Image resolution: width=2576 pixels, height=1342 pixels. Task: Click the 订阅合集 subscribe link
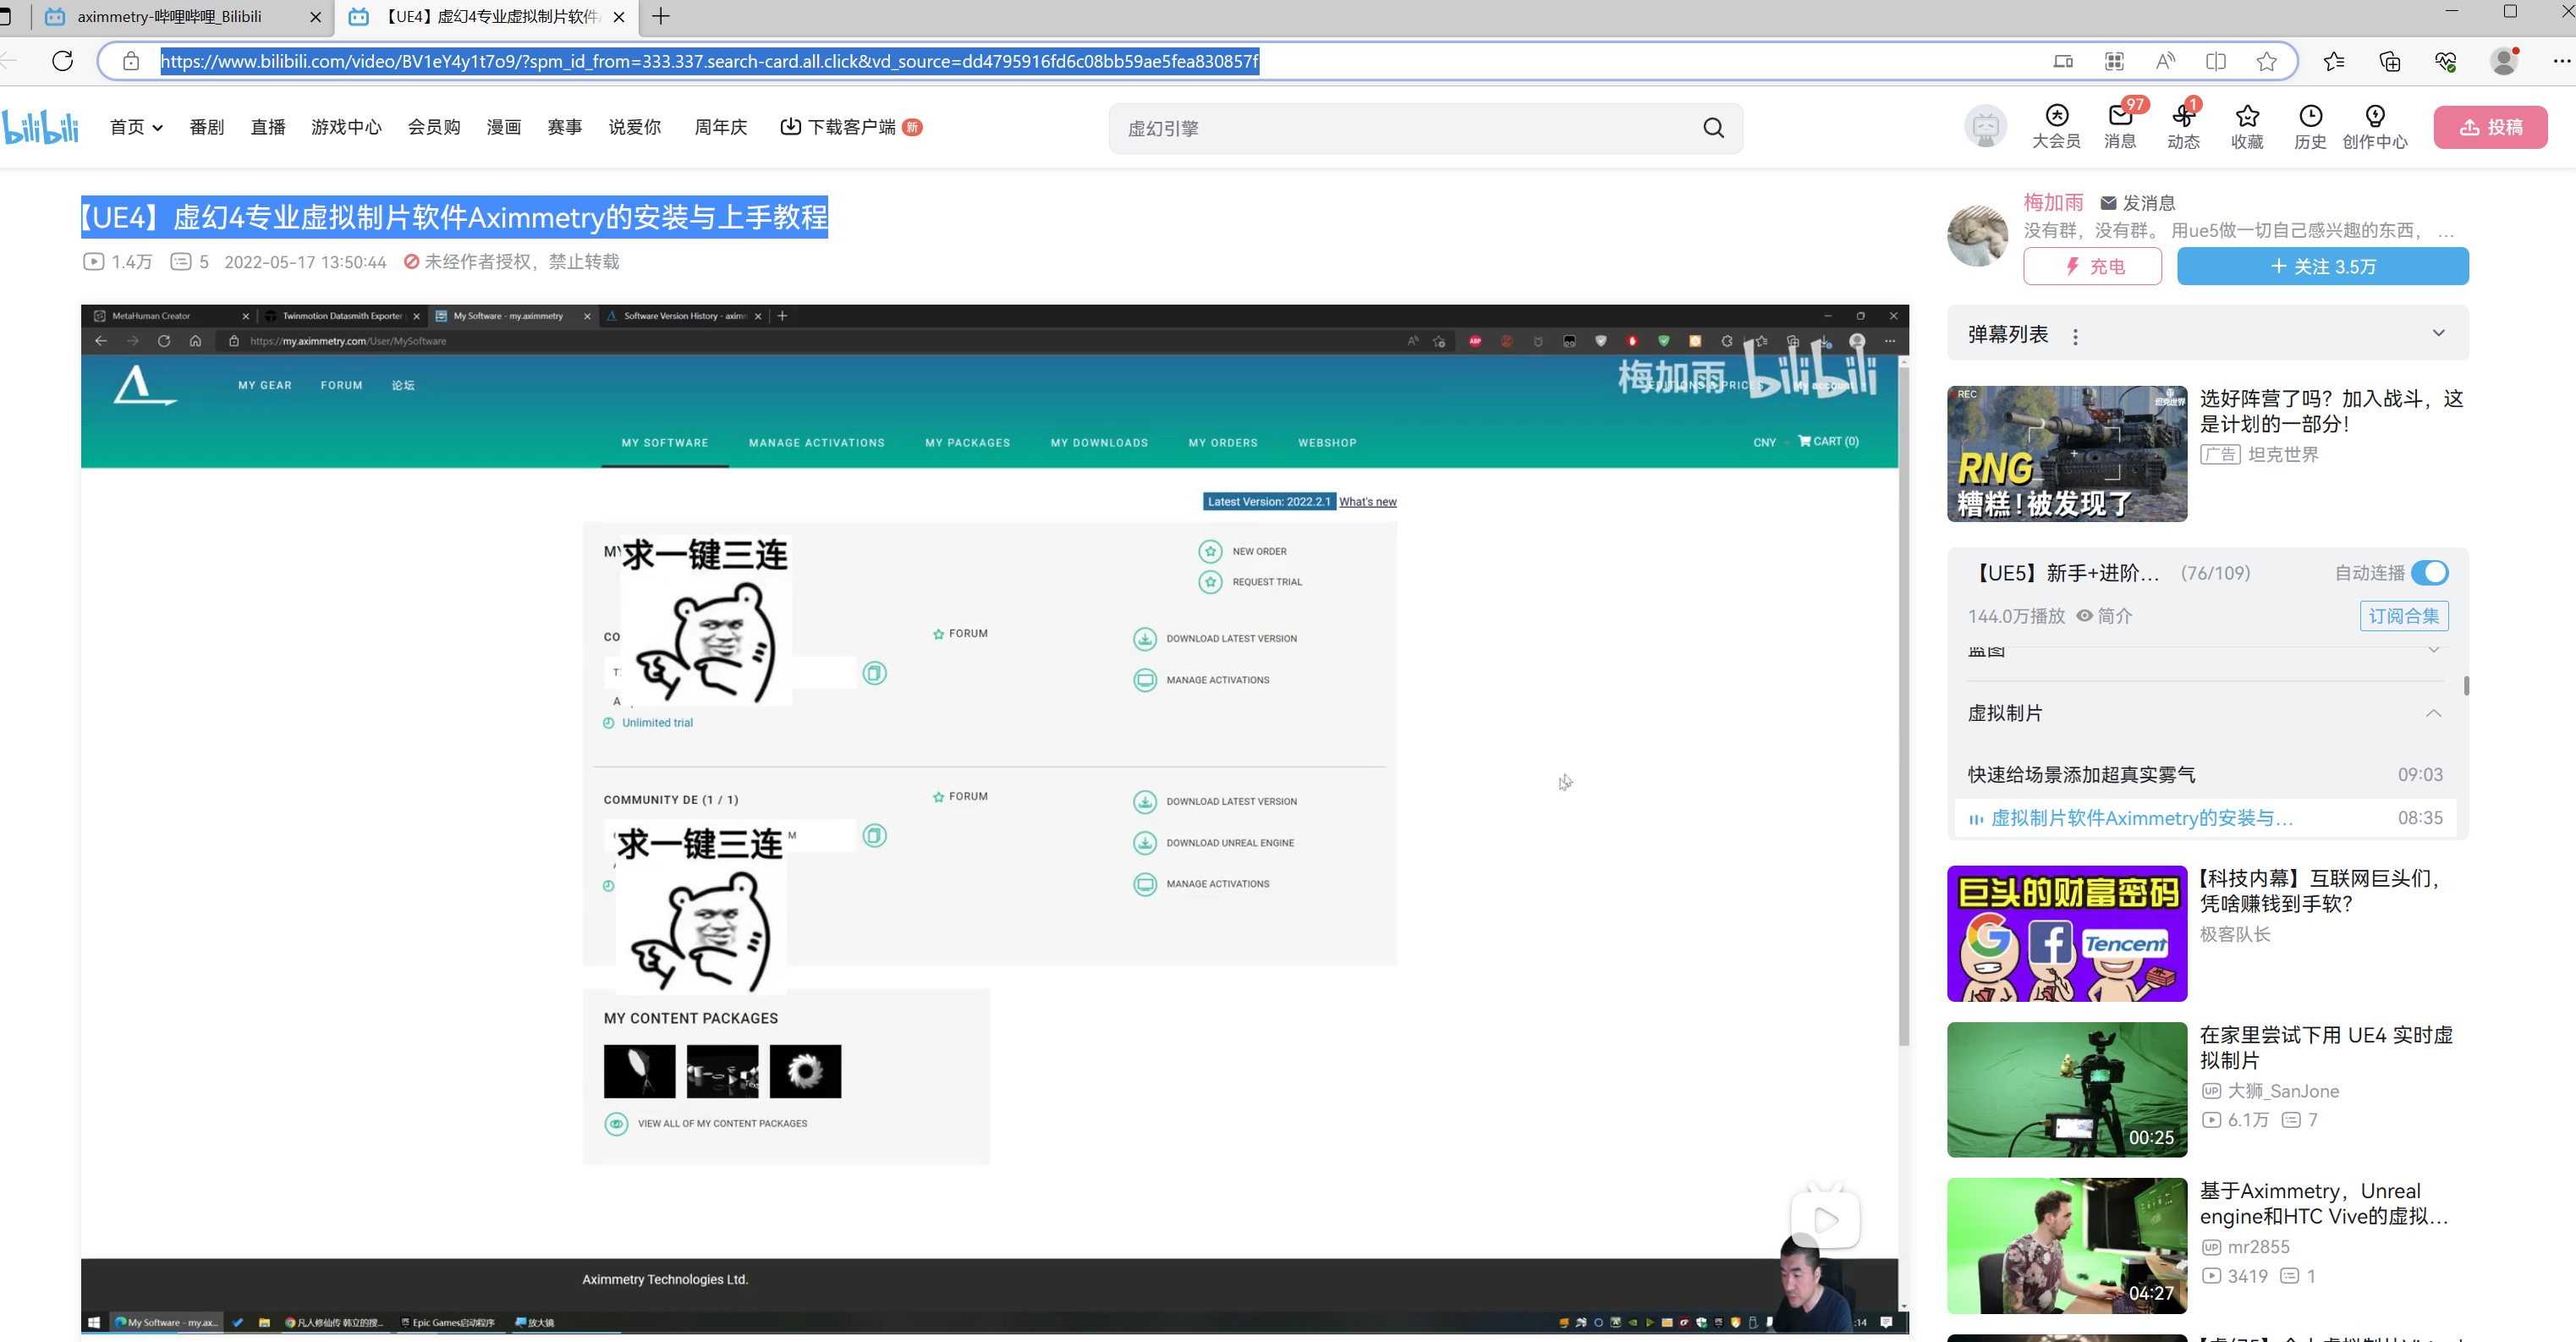click(2403, 616)
